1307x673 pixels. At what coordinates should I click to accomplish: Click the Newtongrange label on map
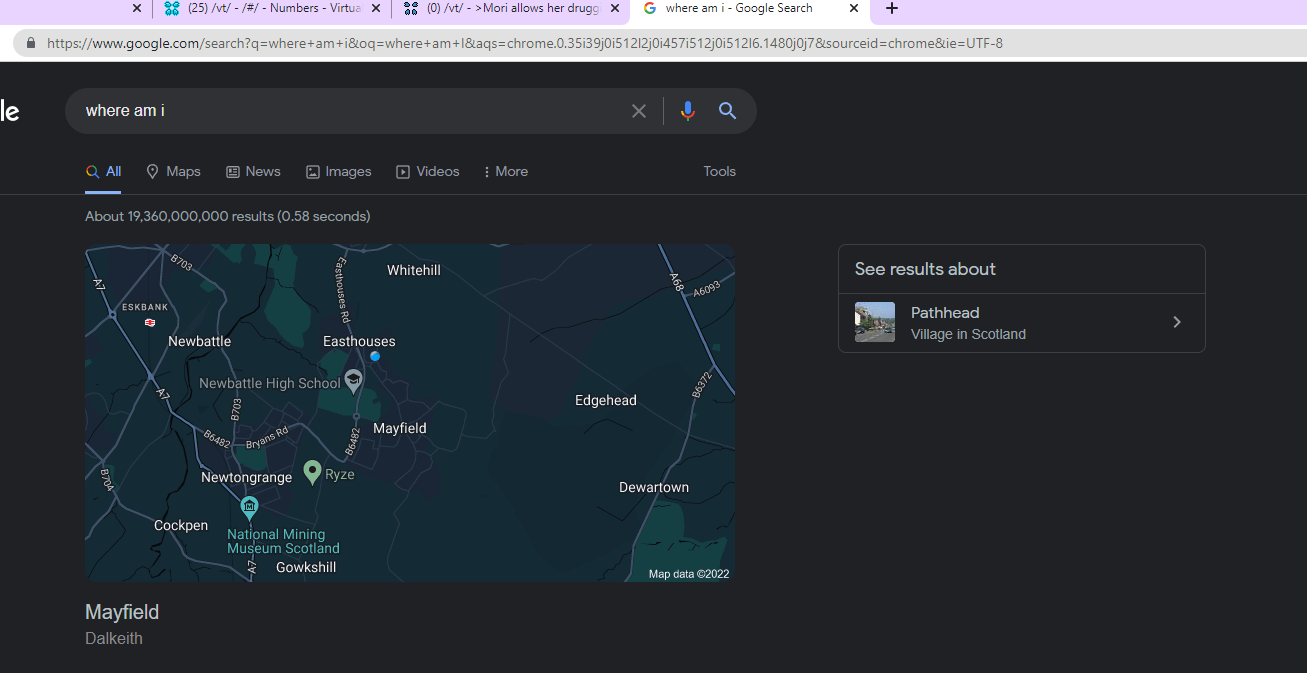click(x=247, y=478)
